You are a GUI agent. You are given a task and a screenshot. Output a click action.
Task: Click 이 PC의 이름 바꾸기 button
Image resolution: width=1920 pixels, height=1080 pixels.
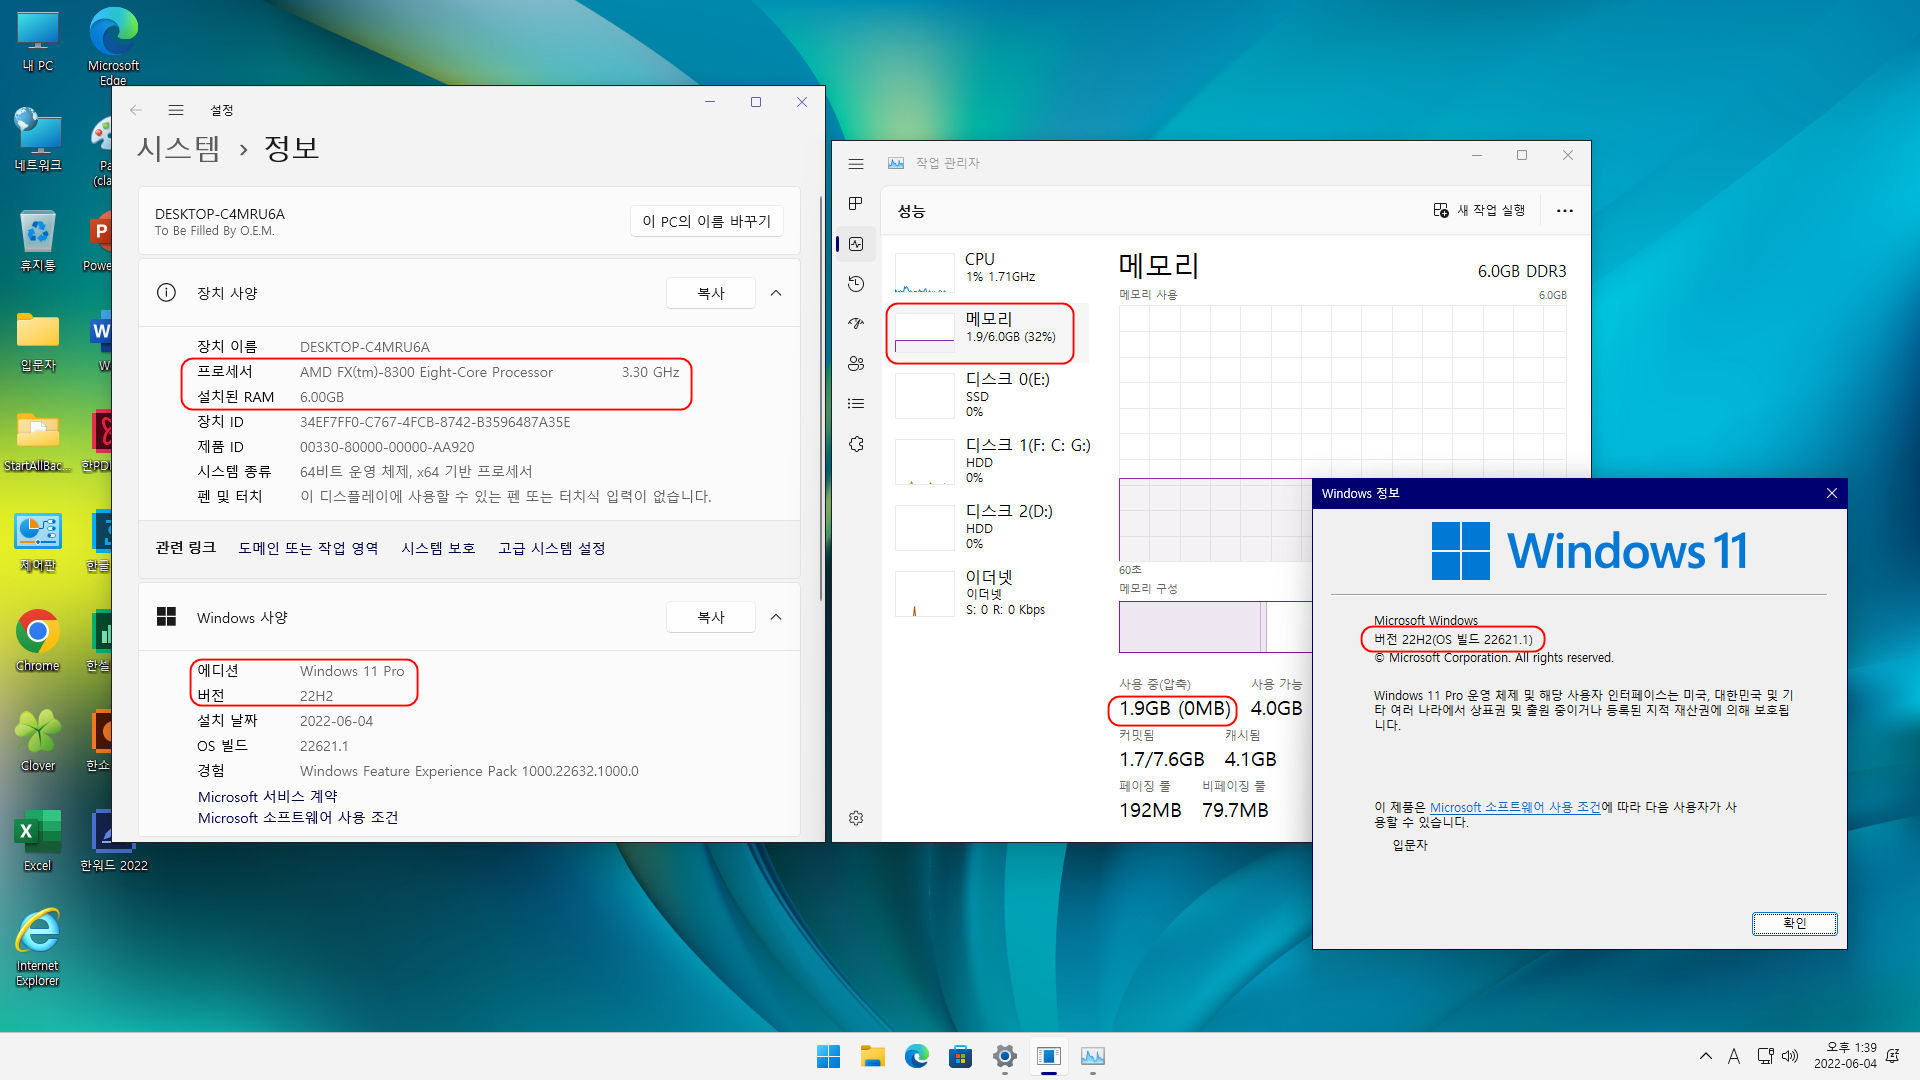click(707, 221)
